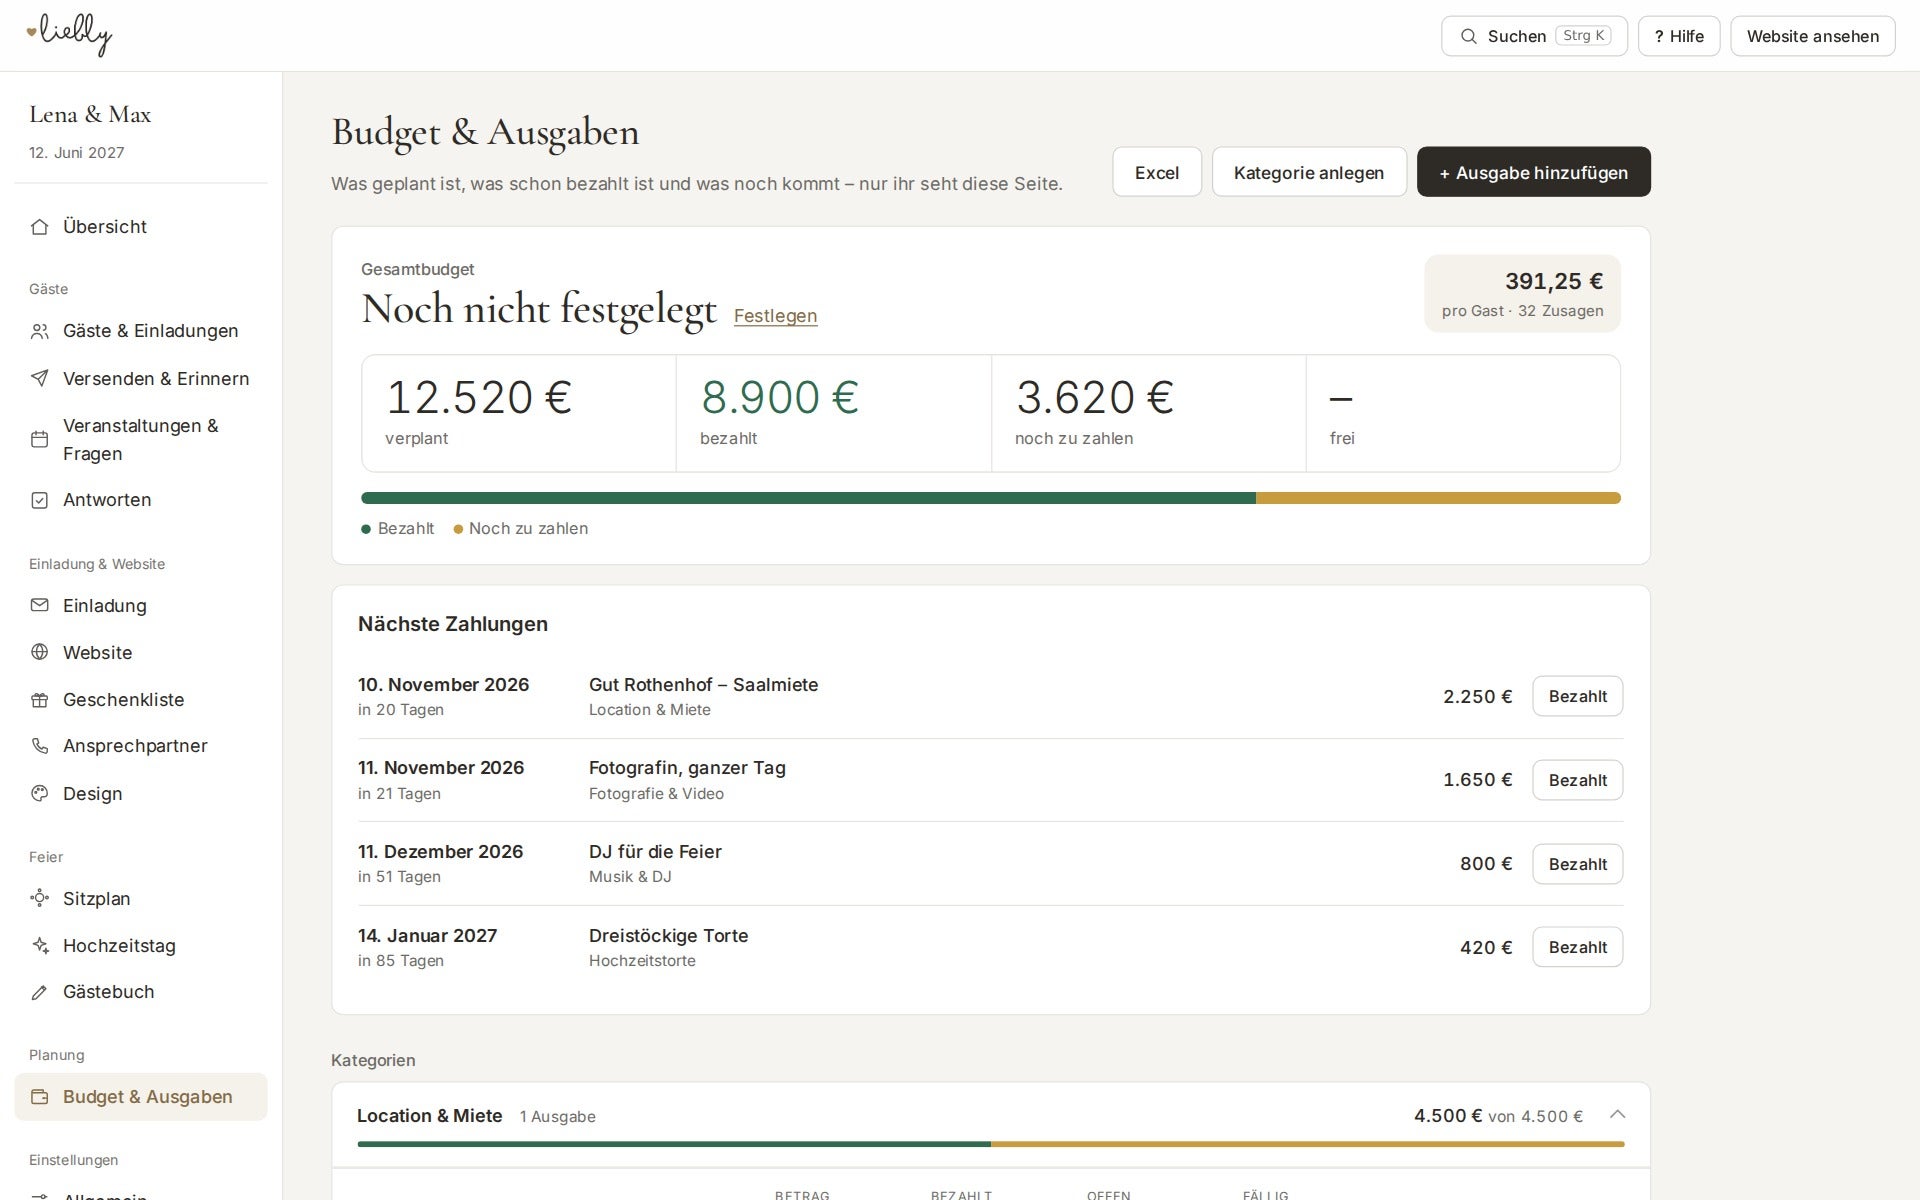Navigate to Veranstaltungen & Fragen
Screen dimensions: 1920x1200
tap(141, 439)
